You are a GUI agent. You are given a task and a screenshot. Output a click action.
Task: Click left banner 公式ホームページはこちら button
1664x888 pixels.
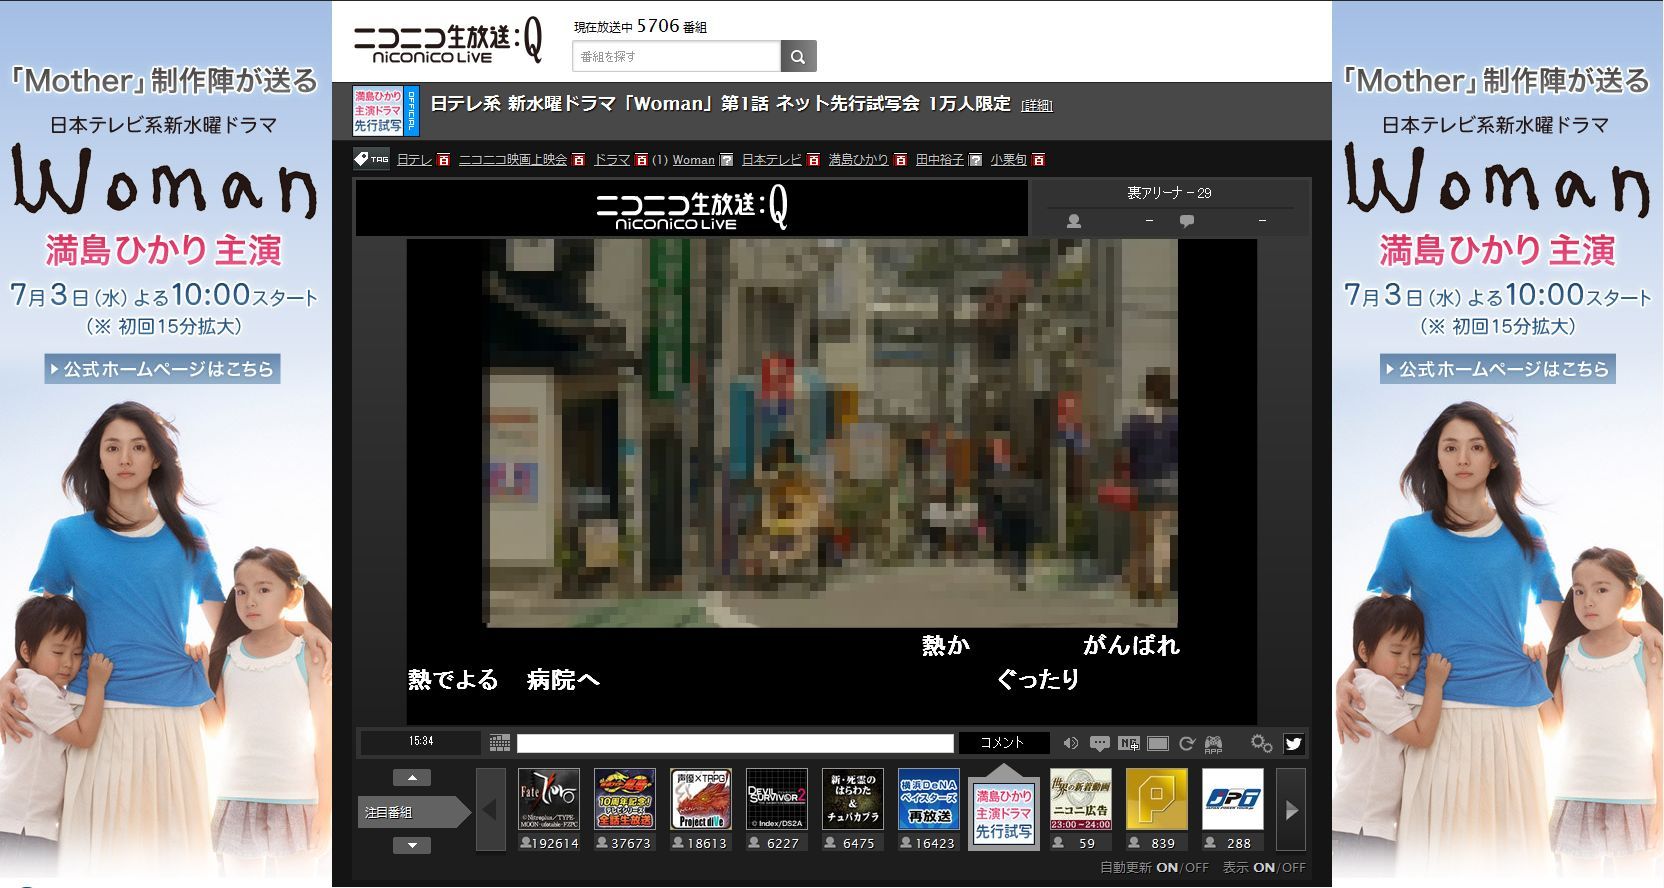tap(162, 369)
